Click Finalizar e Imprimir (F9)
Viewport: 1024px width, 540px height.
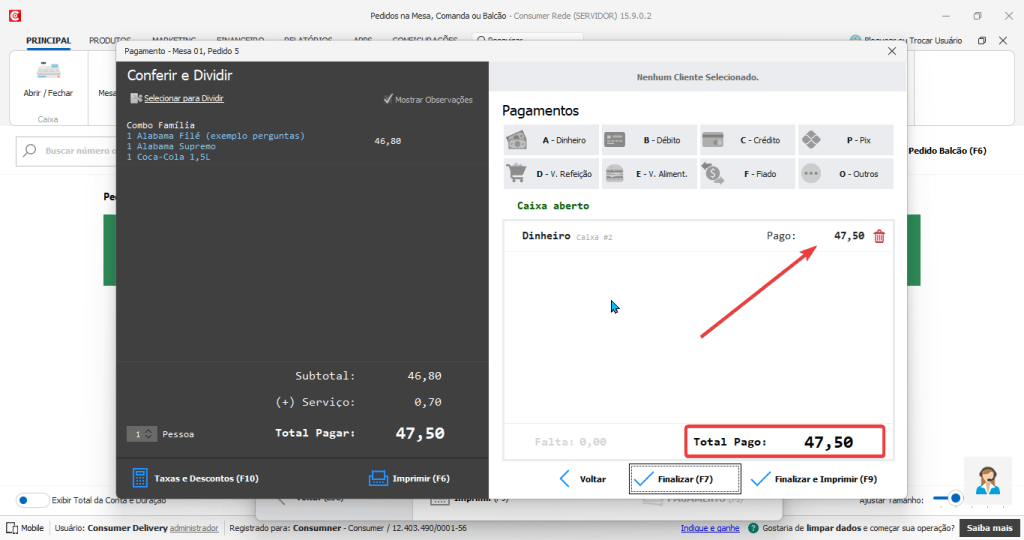pyautogui.click(x=814, y=478)
